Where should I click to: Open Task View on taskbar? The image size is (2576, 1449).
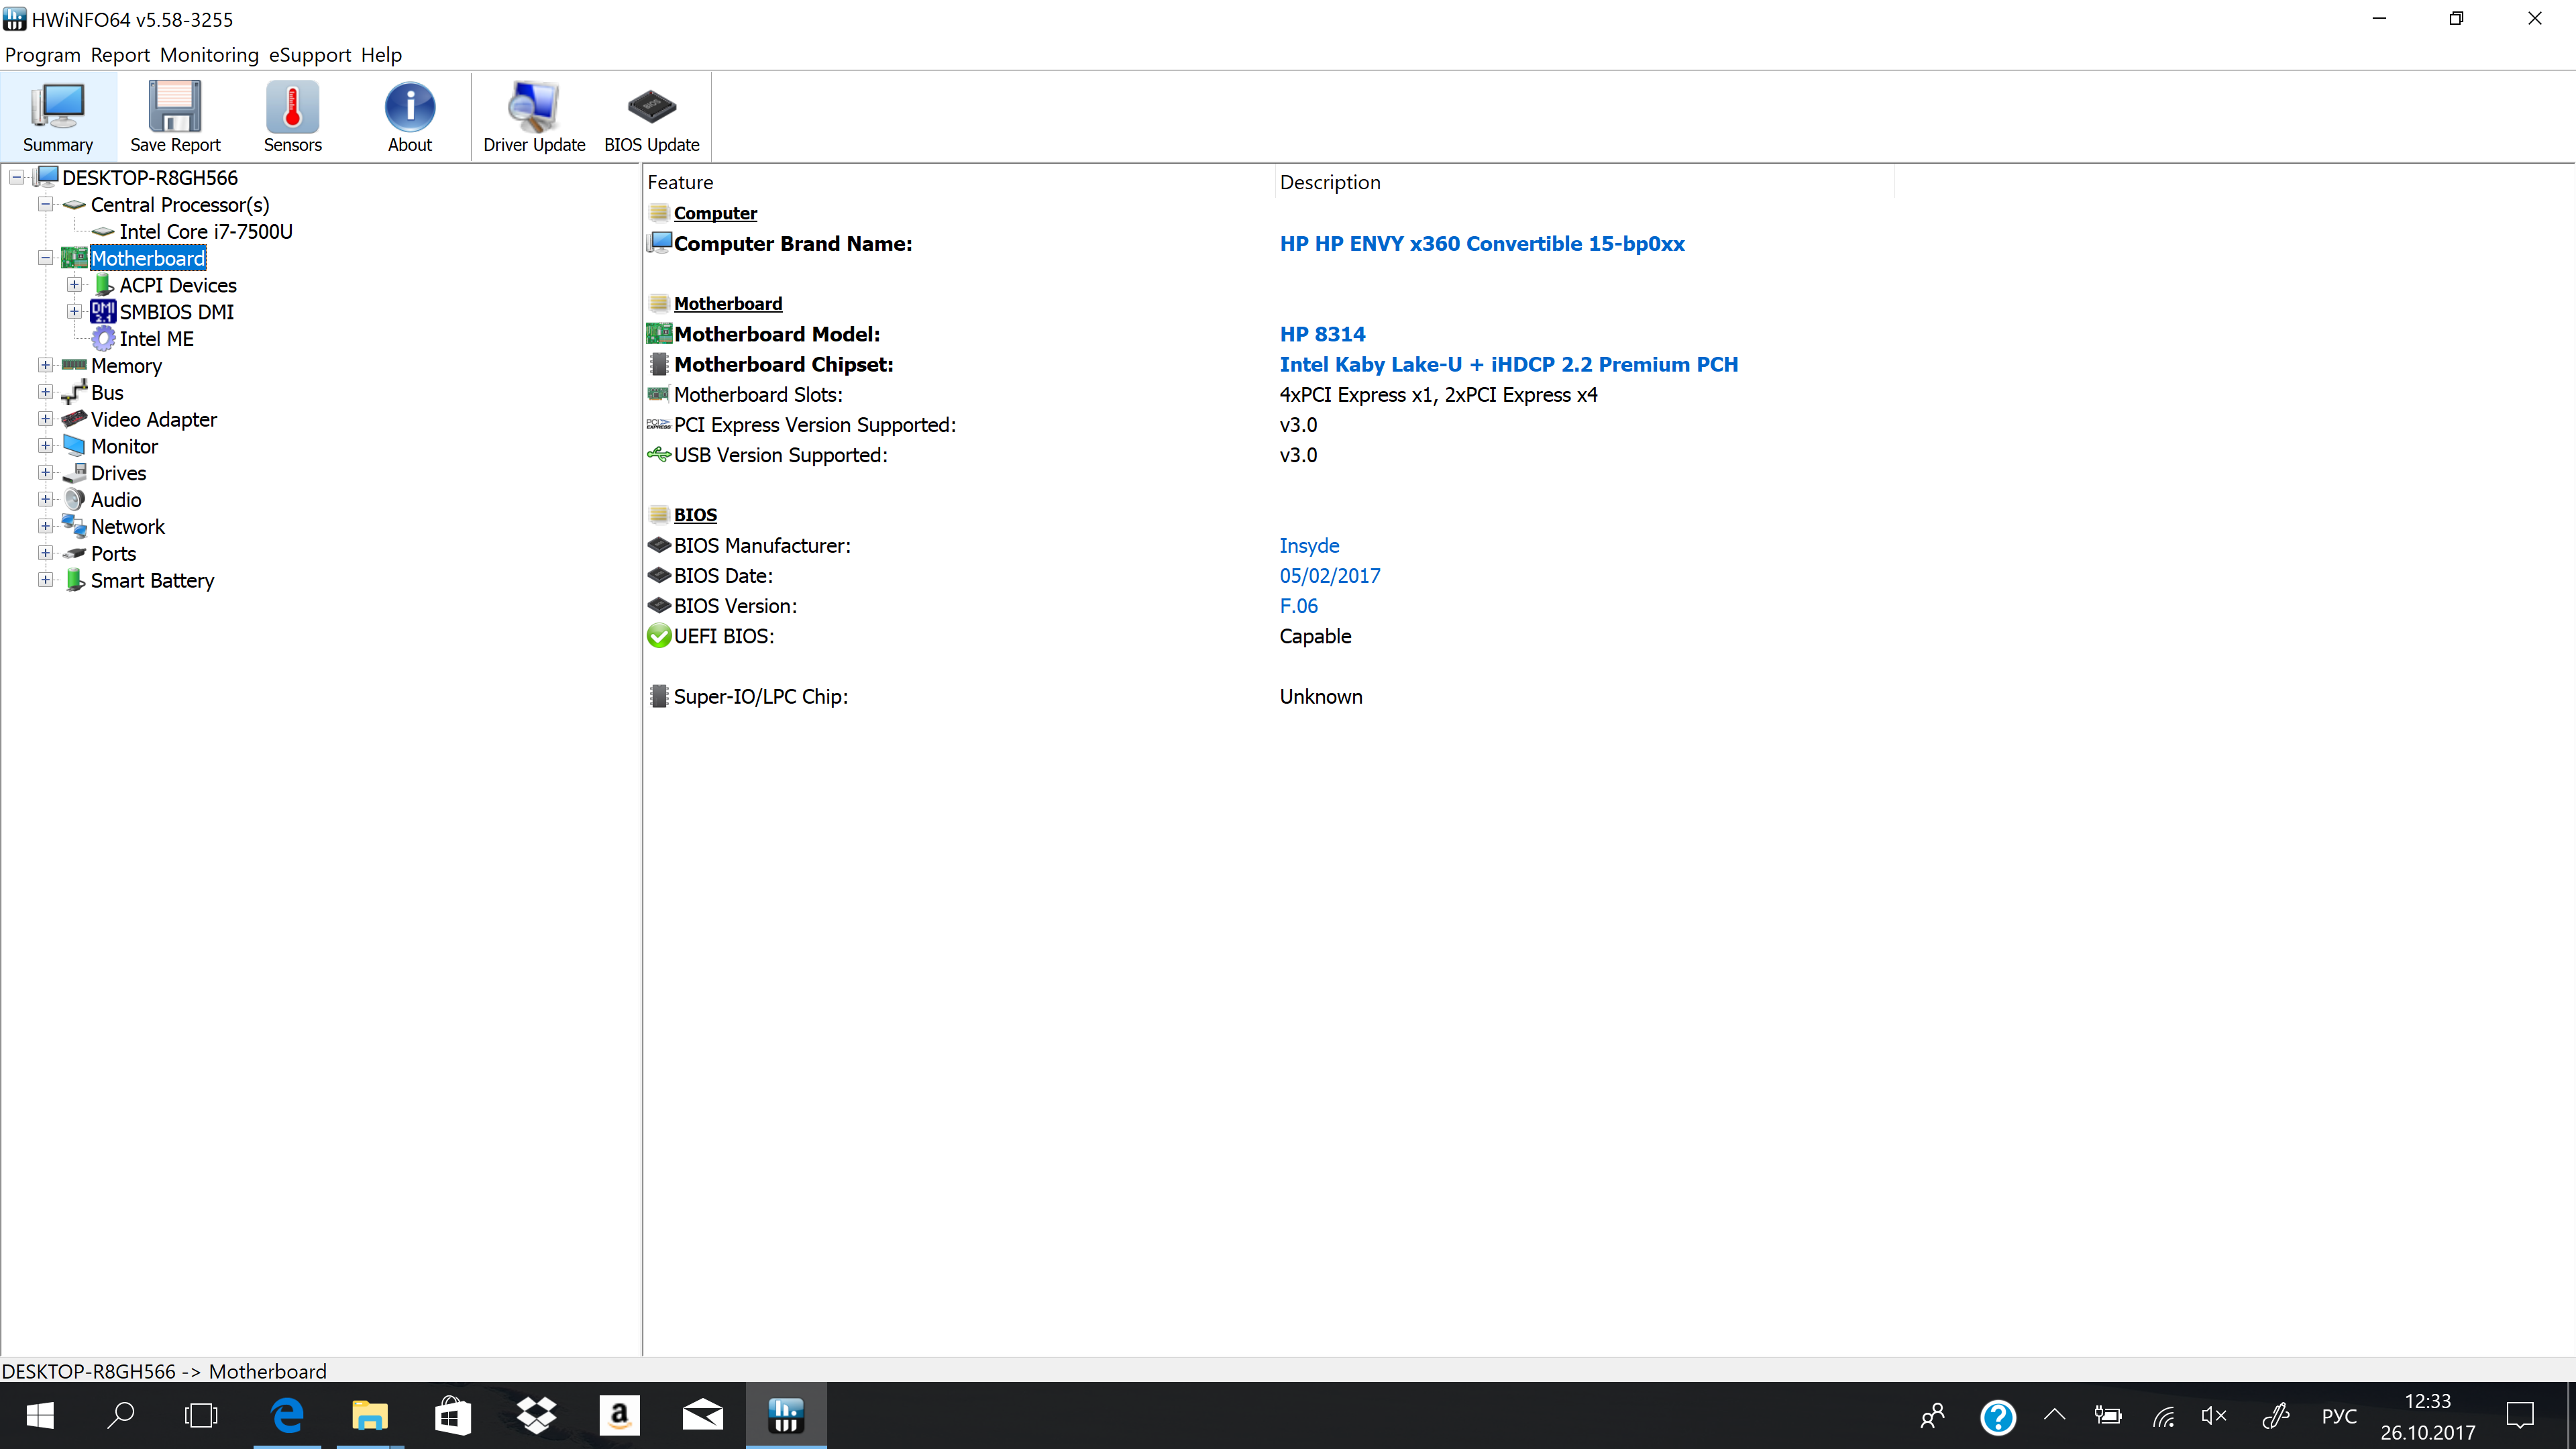pos(201,1415)
